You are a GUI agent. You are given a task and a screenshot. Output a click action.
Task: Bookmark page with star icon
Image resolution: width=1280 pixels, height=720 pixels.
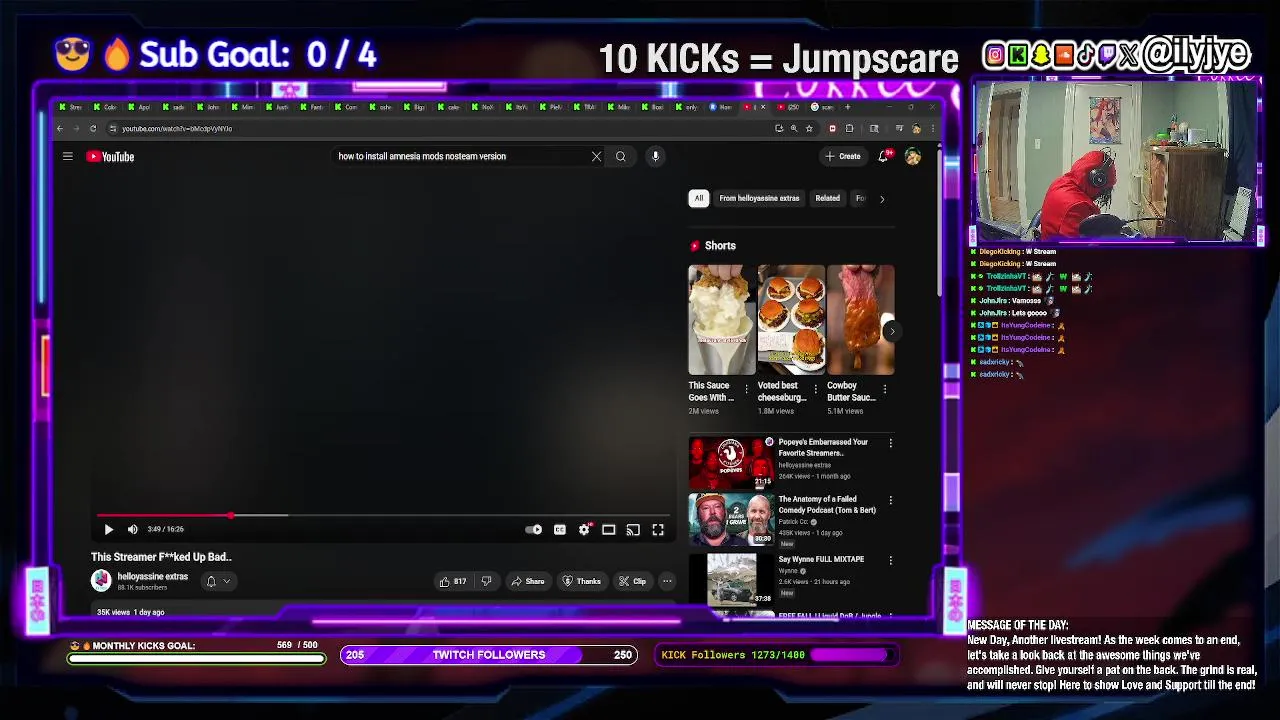pos(809,128)
